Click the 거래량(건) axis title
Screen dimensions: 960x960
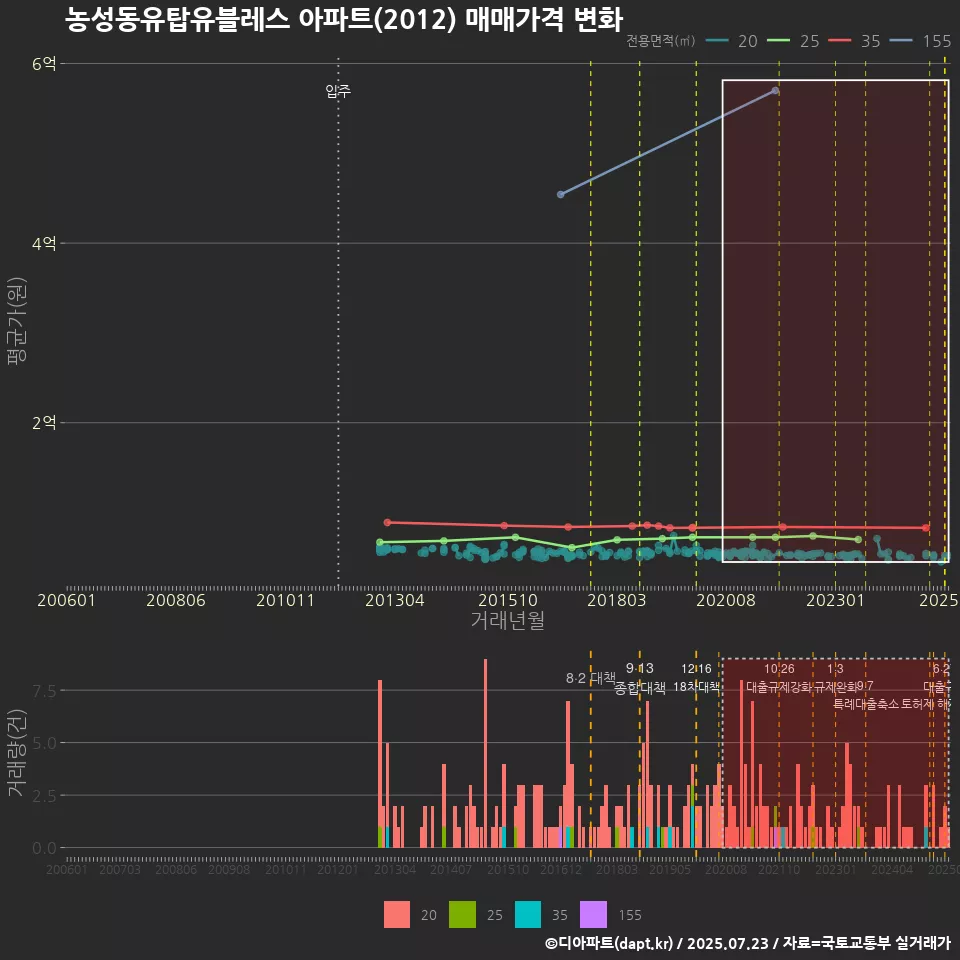[17, 753]
